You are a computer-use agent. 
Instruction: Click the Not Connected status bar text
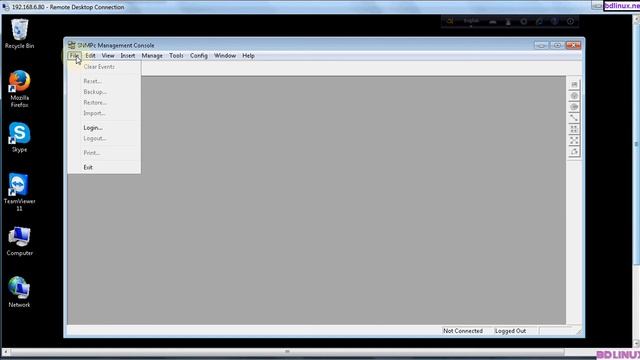point(462,331)
